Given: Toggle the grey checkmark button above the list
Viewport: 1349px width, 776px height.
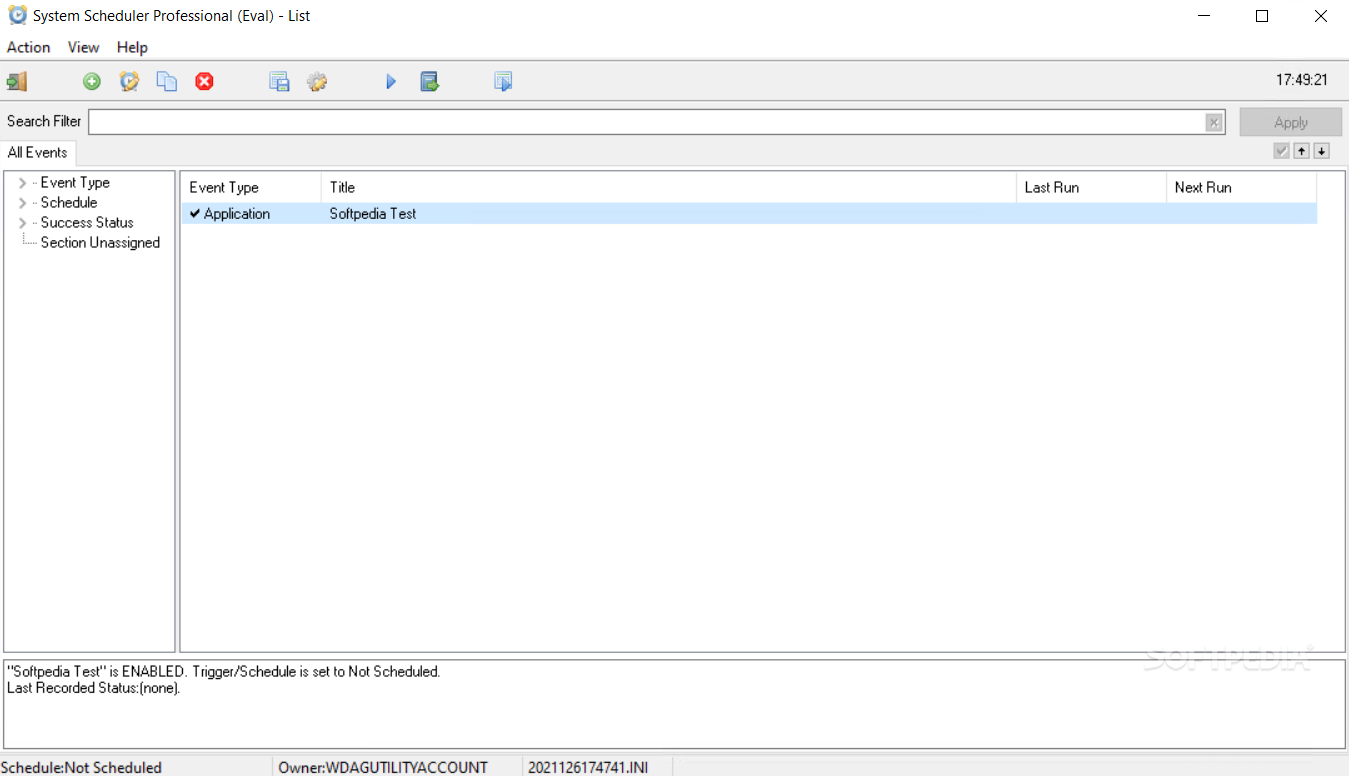Looking at the screenshot, I should [x=1281, y=151].
